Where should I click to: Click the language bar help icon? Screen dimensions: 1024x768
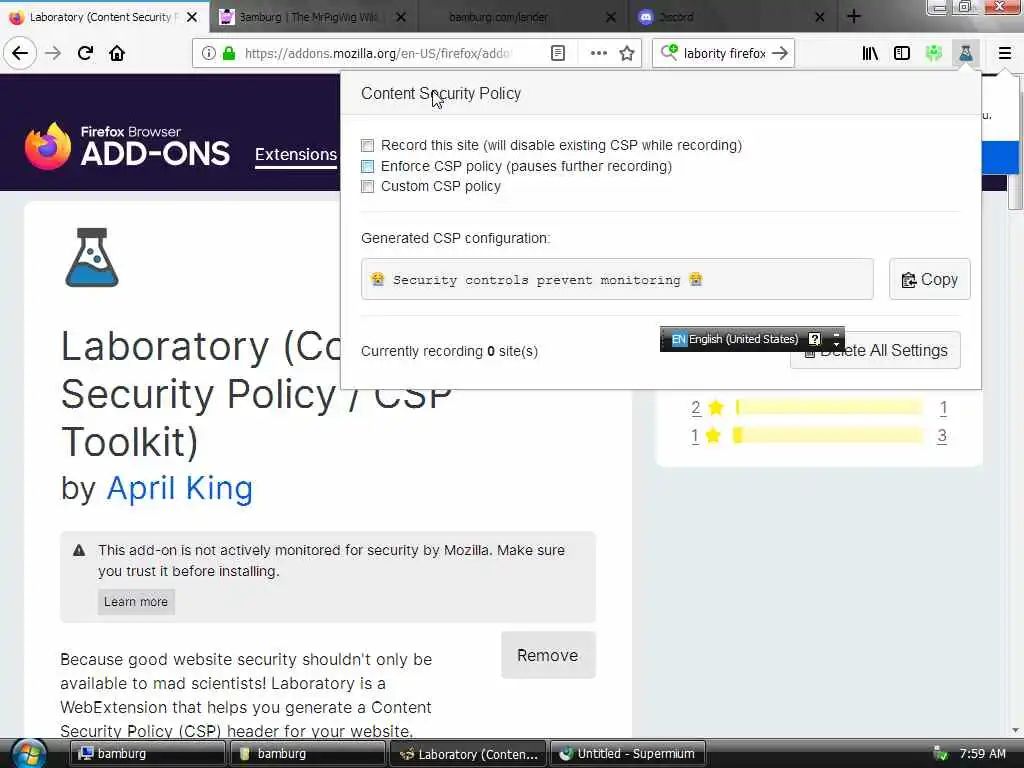tap(814, 338)
